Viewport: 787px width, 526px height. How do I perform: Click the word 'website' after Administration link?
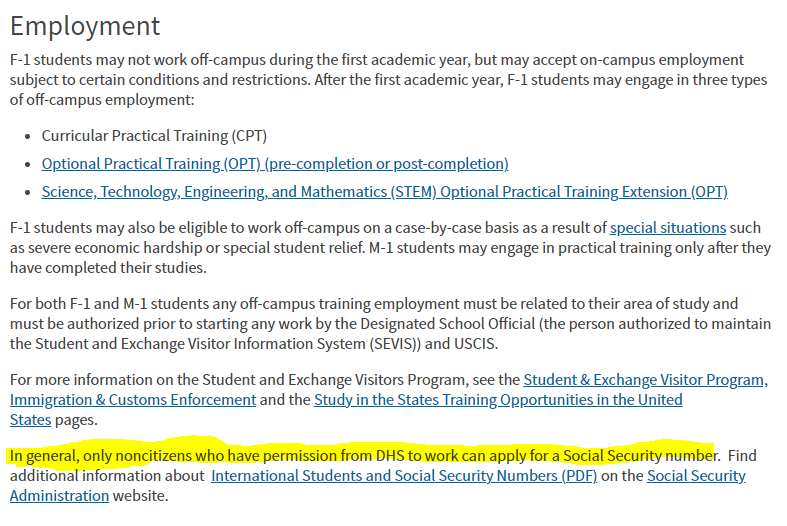[x=141, y=496]
